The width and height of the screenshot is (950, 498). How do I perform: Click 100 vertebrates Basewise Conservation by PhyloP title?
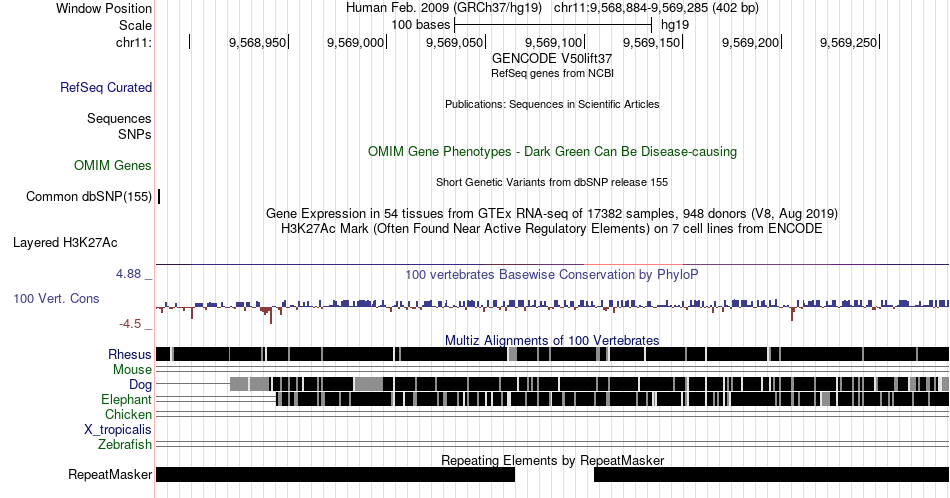552,274
